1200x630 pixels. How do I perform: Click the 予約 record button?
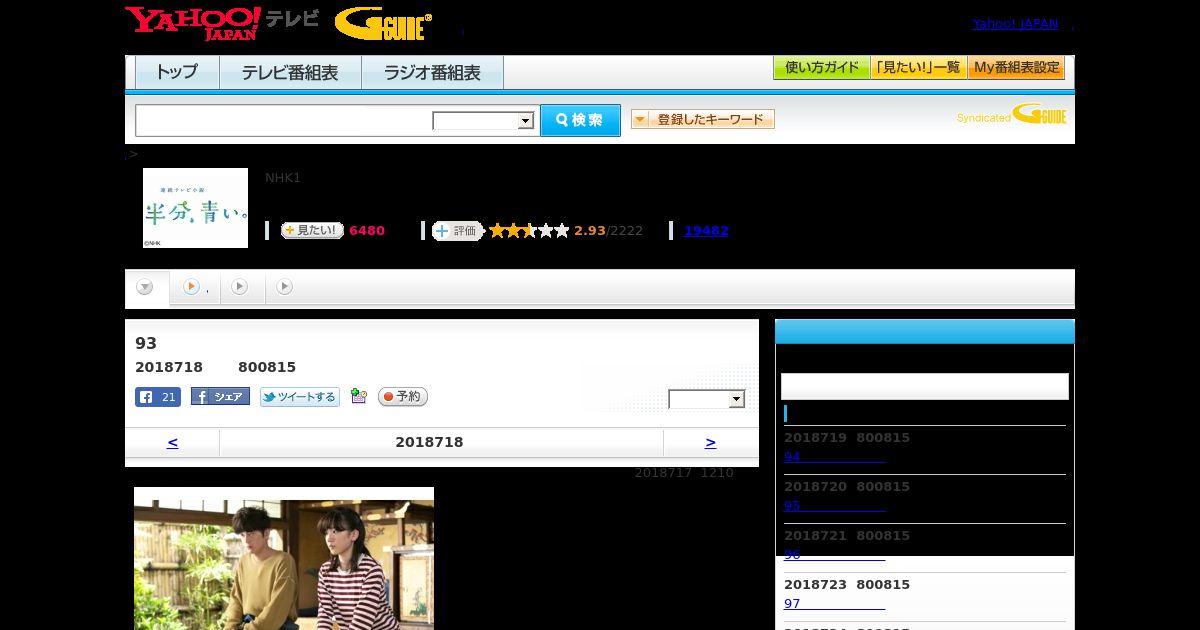403,397
